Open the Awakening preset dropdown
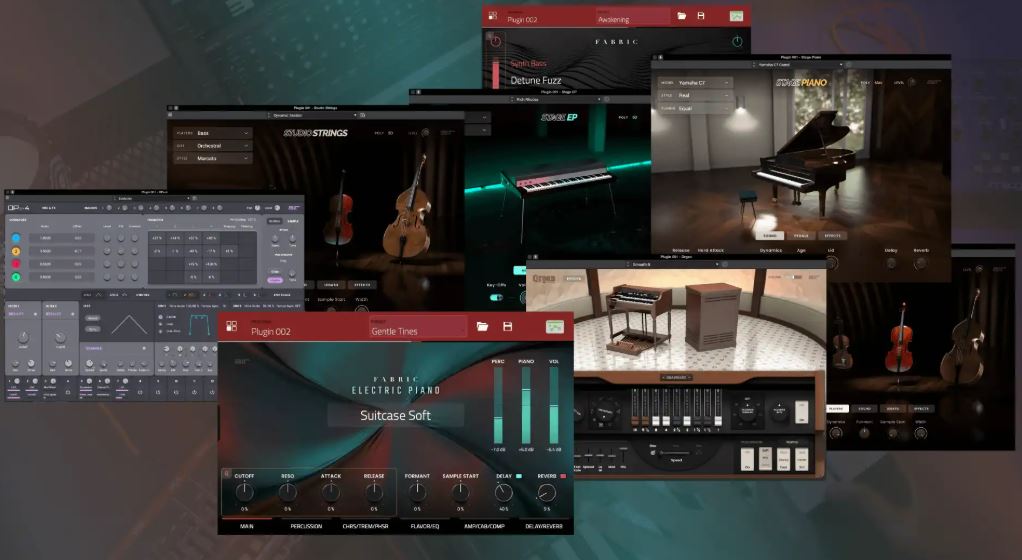This screenshot has height=560, width=1022. (x=632, y=16)
